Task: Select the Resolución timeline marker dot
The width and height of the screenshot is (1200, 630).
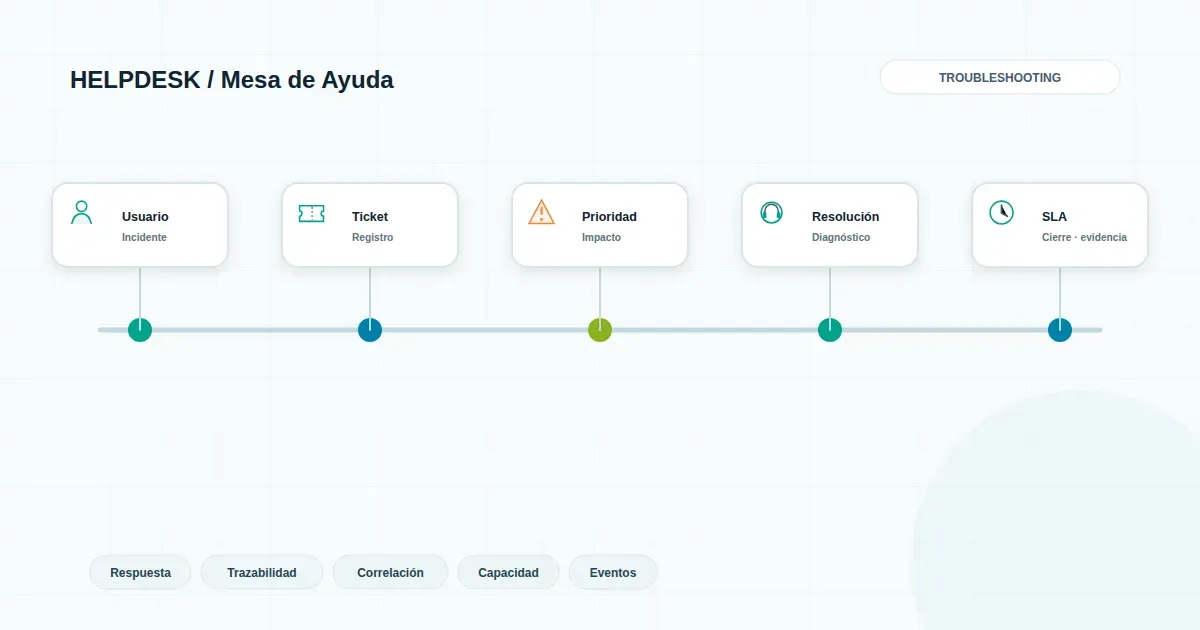Action: tap(830, 330)
